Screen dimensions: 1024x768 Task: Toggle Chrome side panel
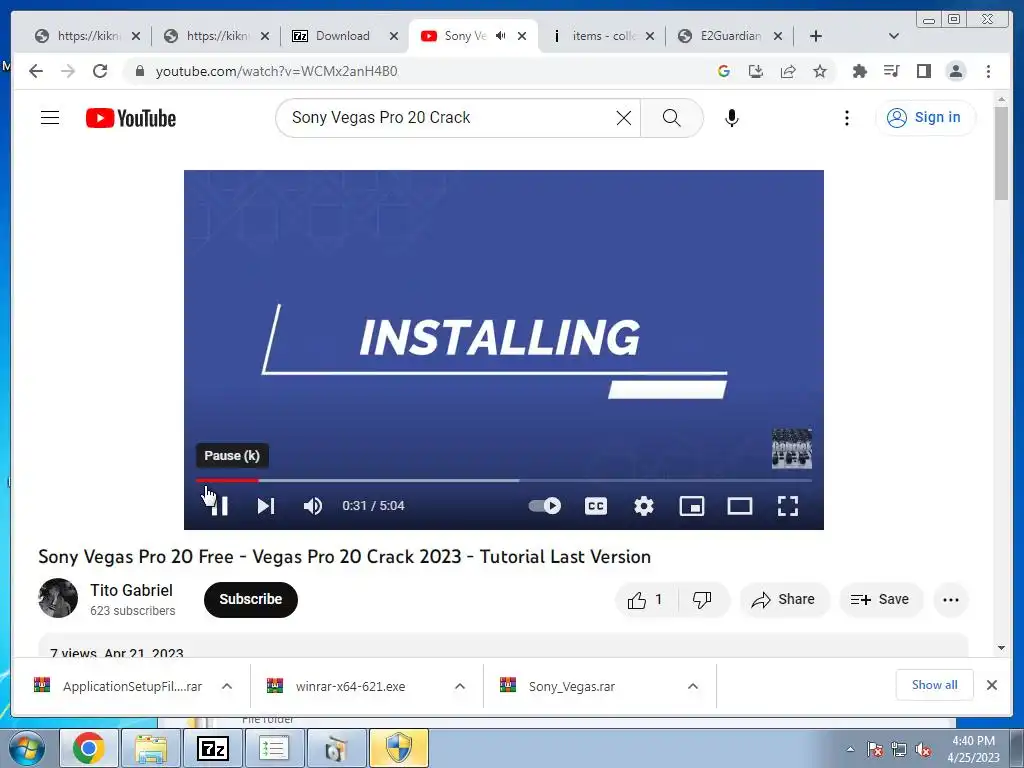923,71
